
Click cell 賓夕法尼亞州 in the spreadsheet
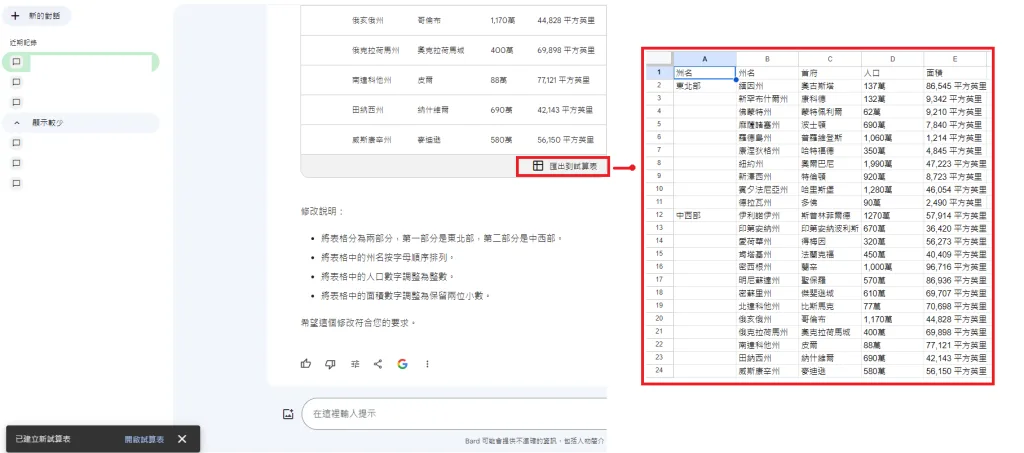[767, 189]
